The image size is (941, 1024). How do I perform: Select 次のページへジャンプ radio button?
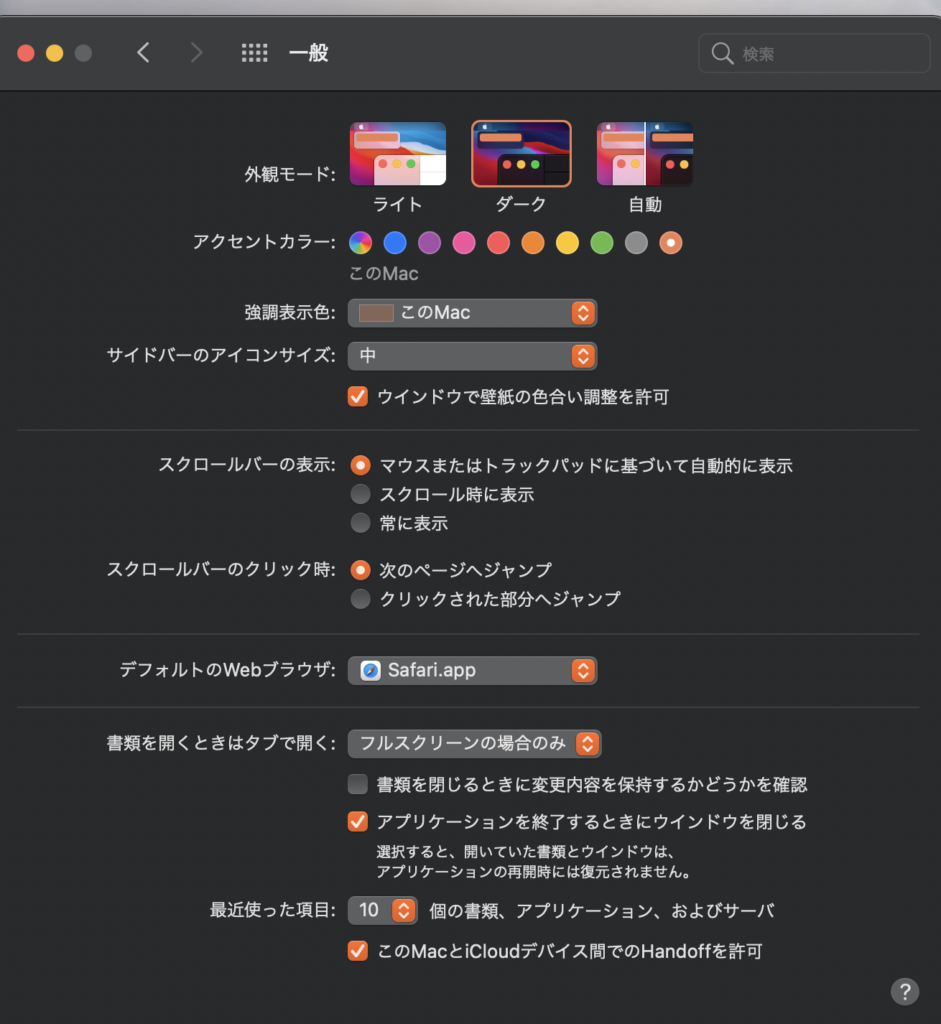tap(360, 570)
